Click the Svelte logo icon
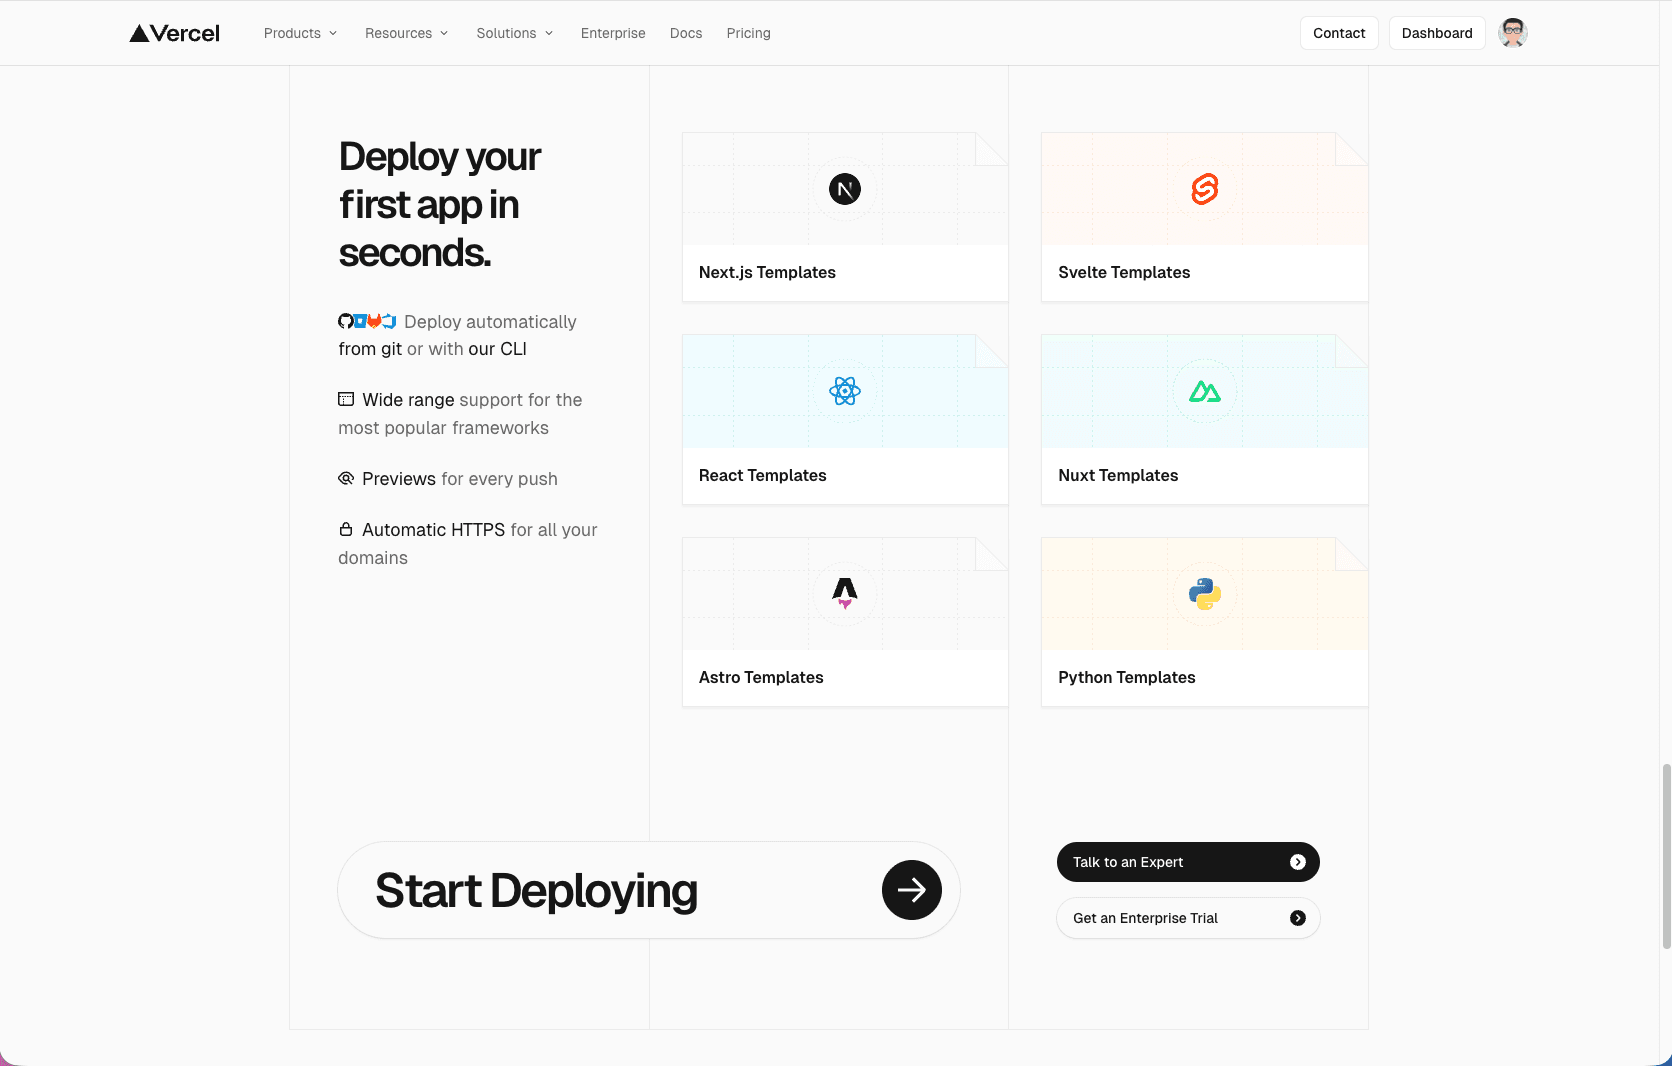The height and width of the screenshot is (1066, 1672). (x=1204, y=189)
